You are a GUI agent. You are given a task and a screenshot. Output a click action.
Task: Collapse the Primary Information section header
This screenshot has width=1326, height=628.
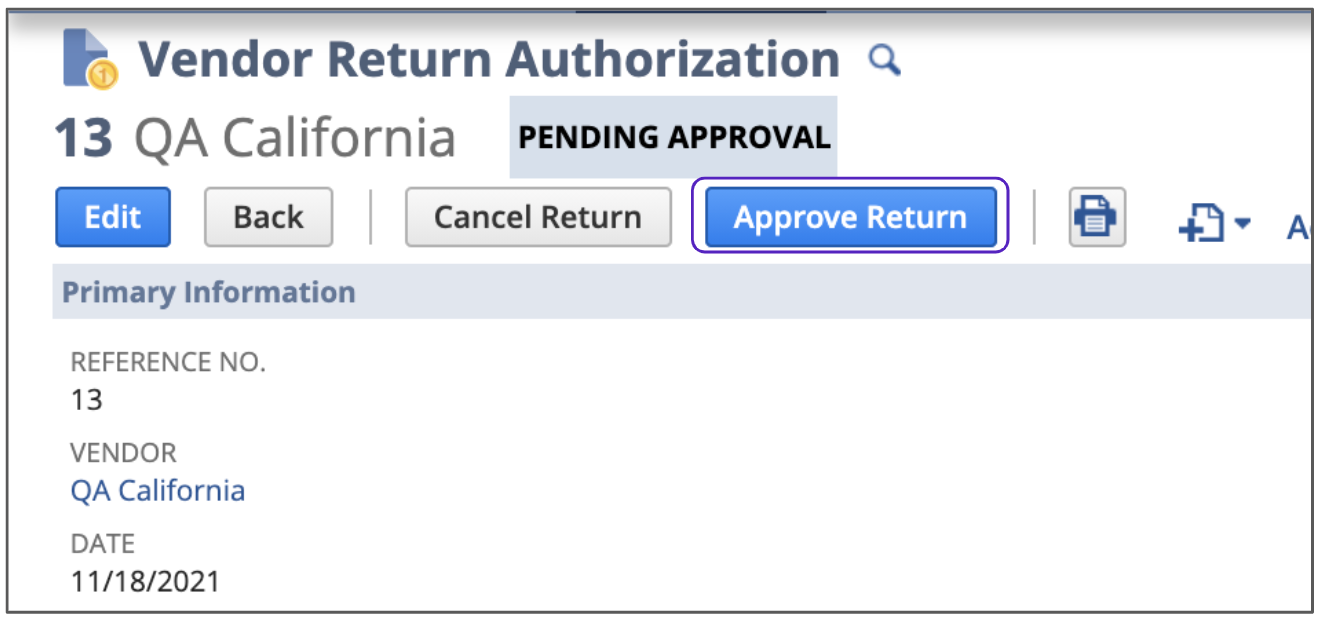click(x=209, y=292)
